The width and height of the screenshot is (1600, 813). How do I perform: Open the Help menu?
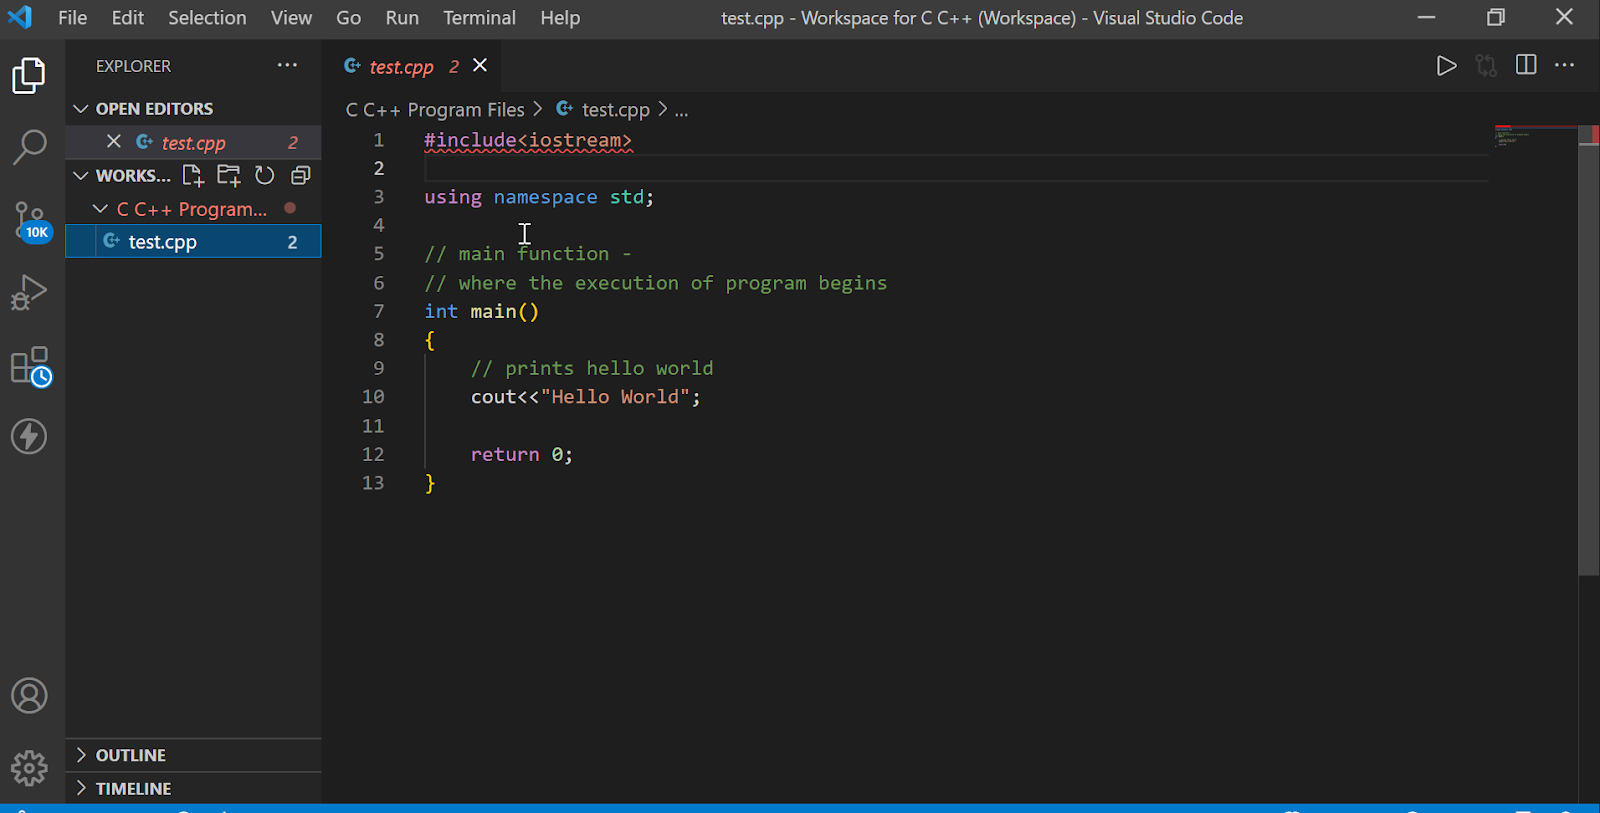pos(560,18)
